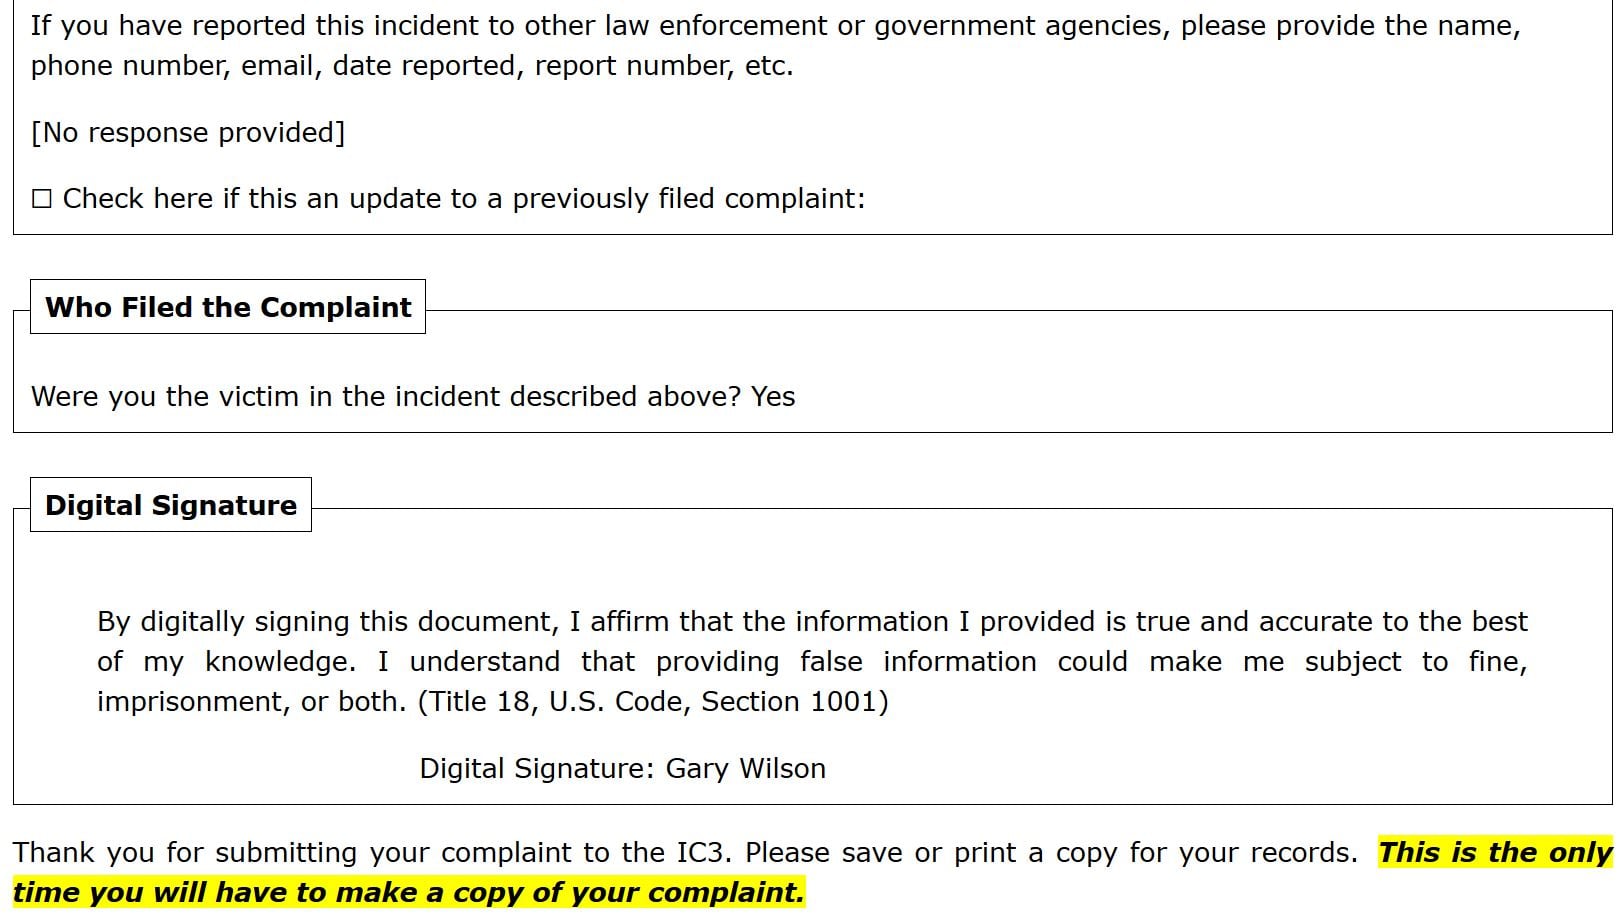Click the highlighted 'This is the only' text
The image size is (1622, 919).
(1494, 853)
